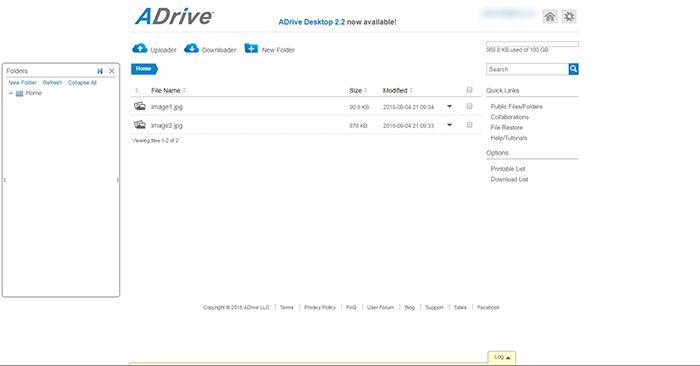Open Blog footer link
700x366 pixels.
tap(409, 308)
